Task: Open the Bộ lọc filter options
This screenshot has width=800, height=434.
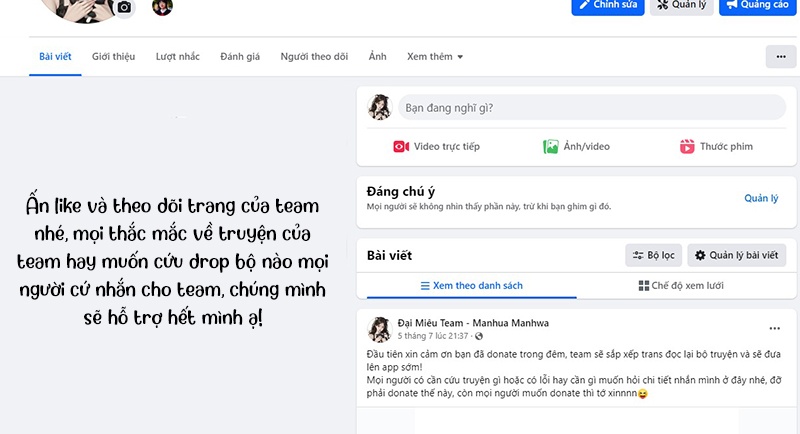Action: 653,255
